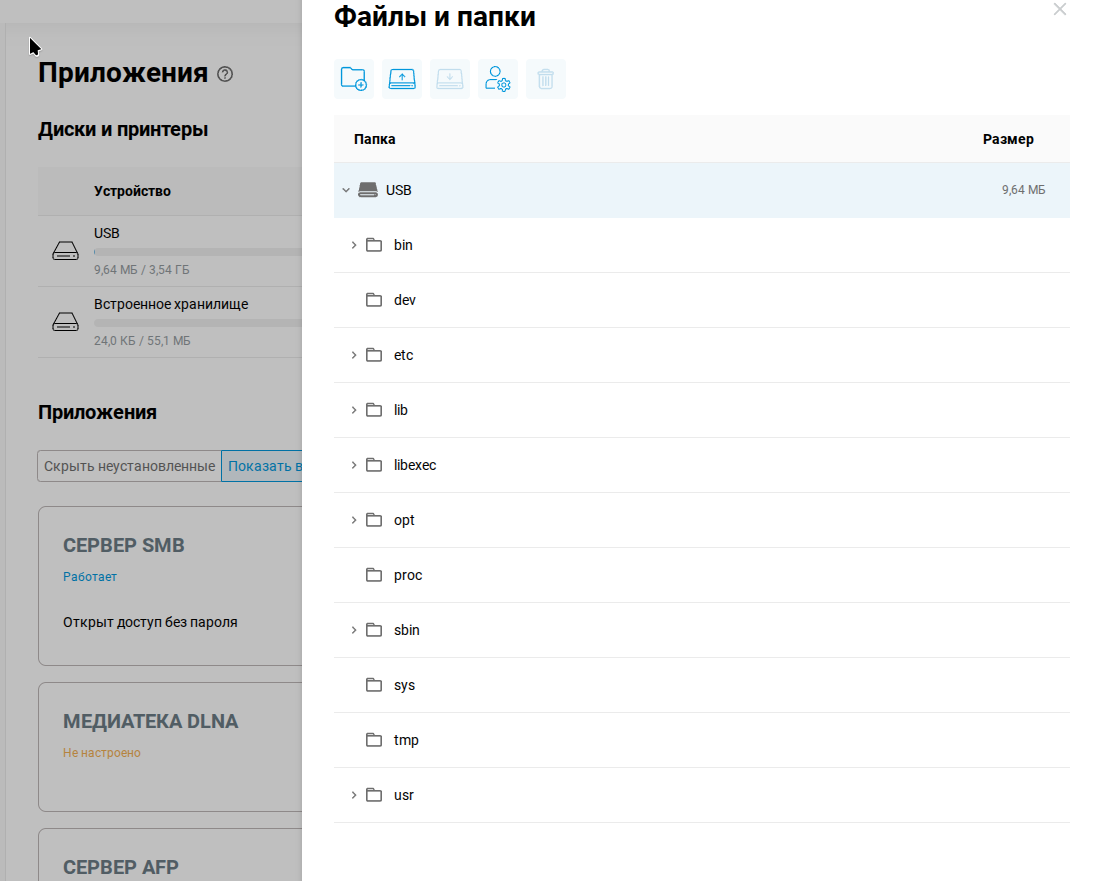Screen dimensions: 1097x881
Task: Select the tmp folder
Action: pyautogui.click(x=702, y=740)
